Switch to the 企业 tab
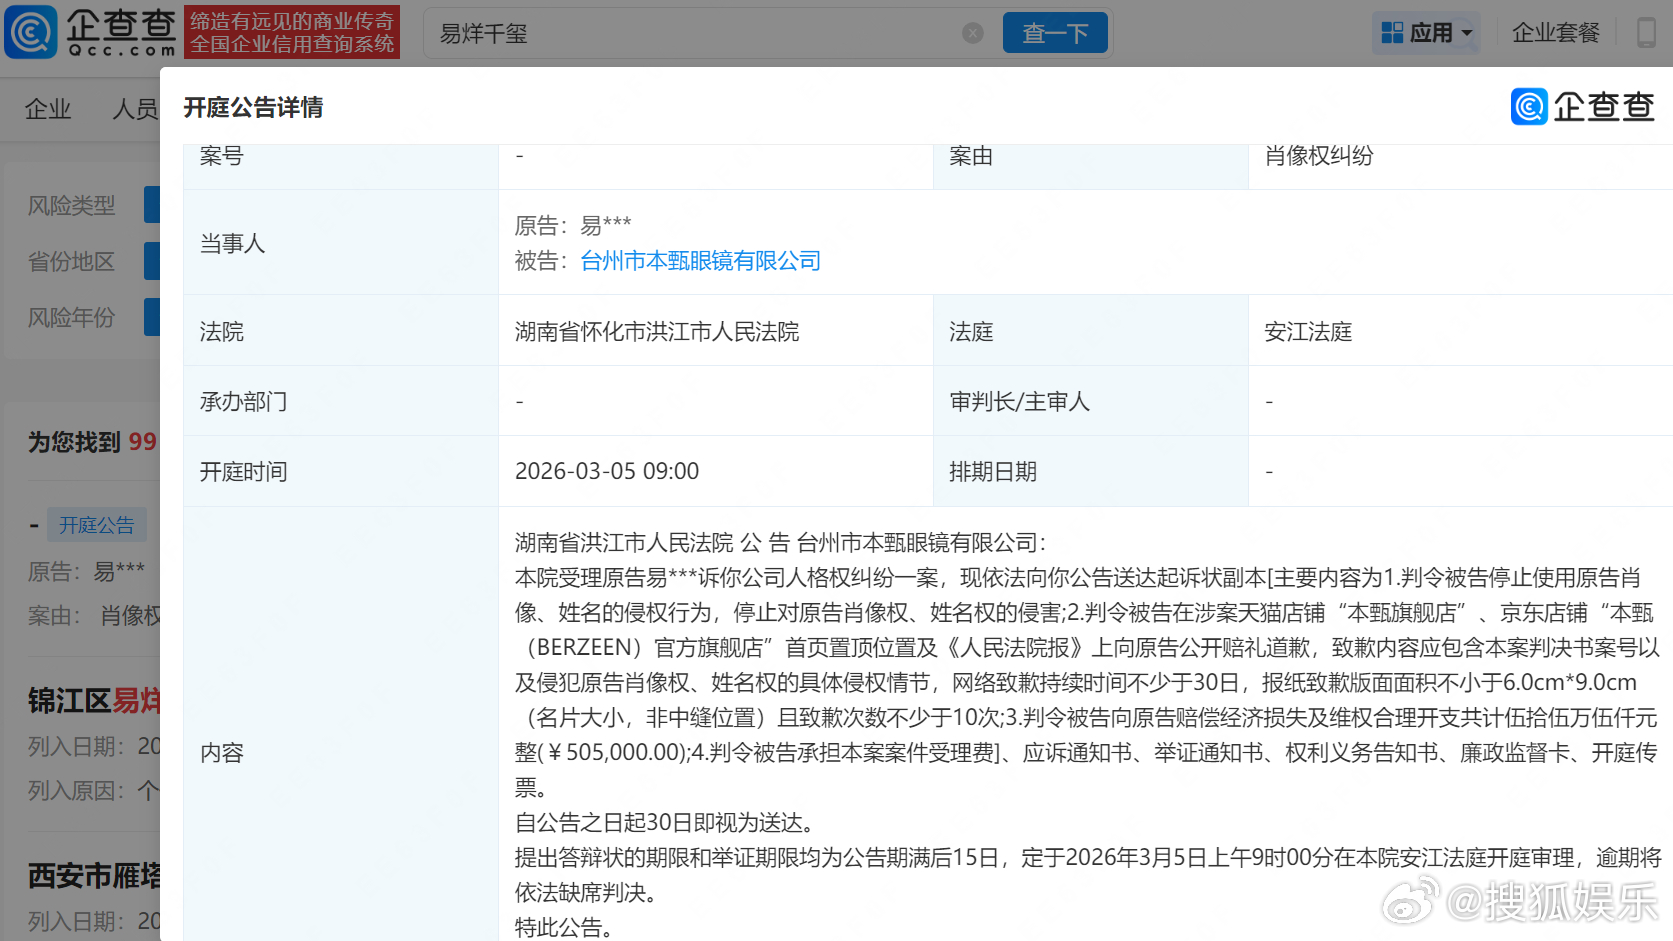The width and height of the screenshot is (1673, 941). (x=48, y=109)
